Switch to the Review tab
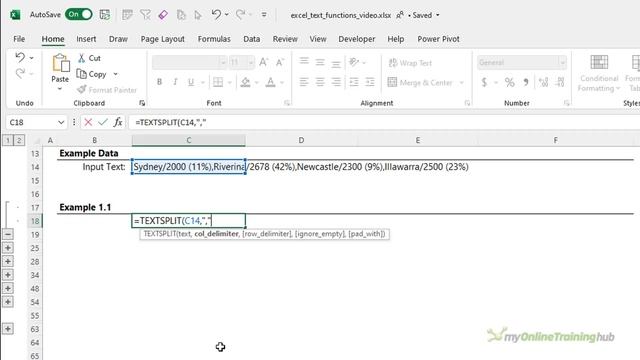This screenshot has height=360, width=640. click(x=285, y=39)
